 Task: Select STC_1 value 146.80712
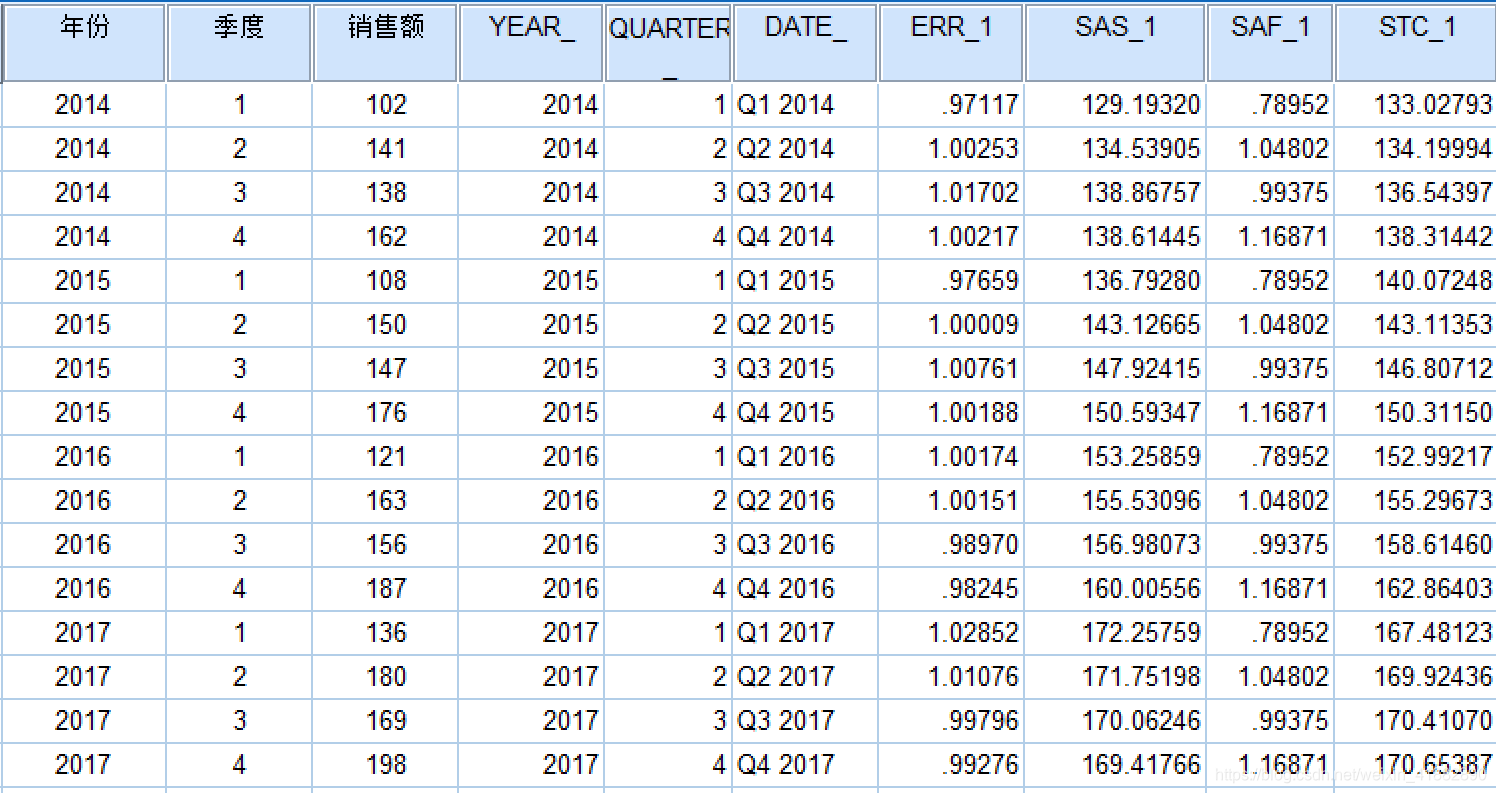pos(1416,369)
